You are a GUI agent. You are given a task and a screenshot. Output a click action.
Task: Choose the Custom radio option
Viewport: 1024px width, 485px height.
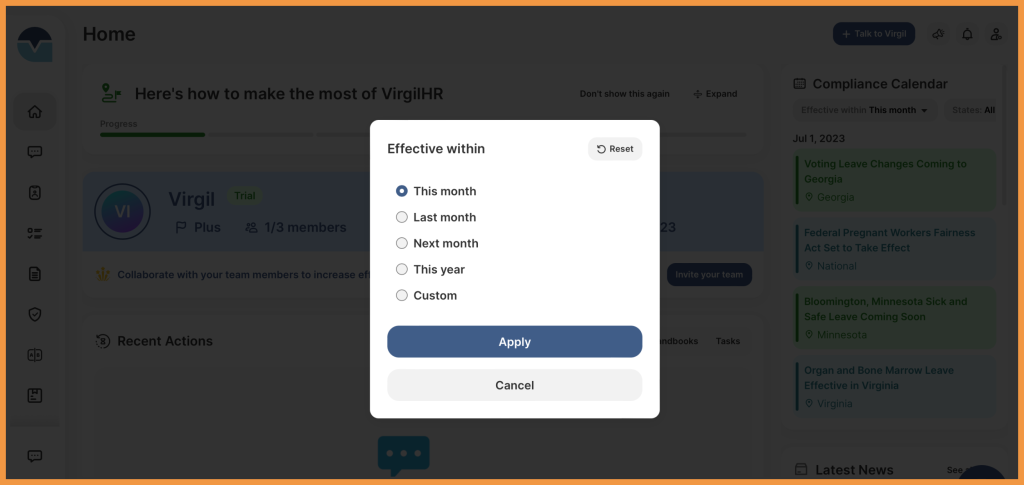[x=426, y=296]
